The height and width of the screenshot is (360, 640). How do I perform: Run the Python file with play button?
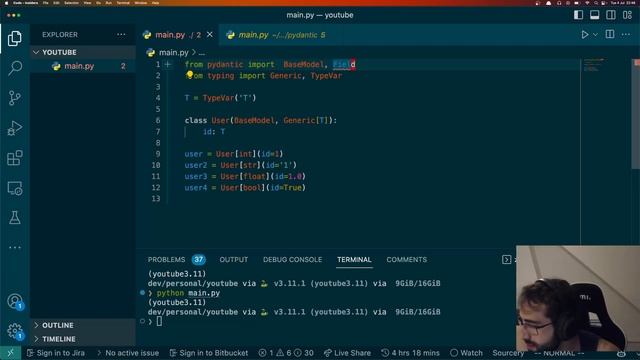[584, 35]
